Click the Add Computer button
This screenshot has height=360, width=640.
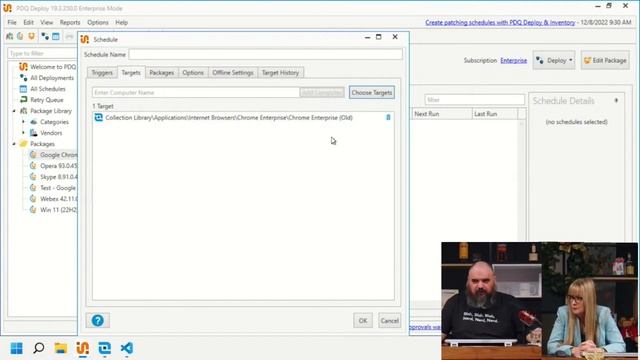click(x=322, y=93)
